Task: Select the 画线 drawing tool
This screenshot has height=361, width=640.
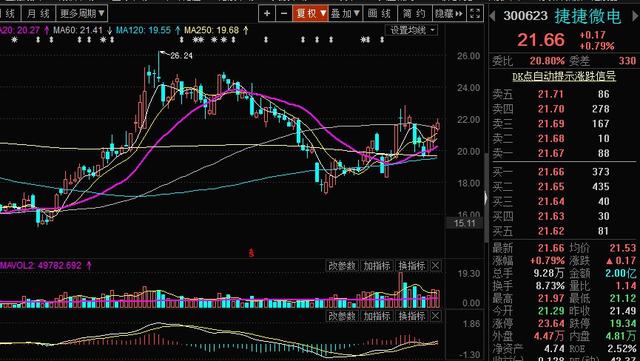Action: [x=379, y=14]
